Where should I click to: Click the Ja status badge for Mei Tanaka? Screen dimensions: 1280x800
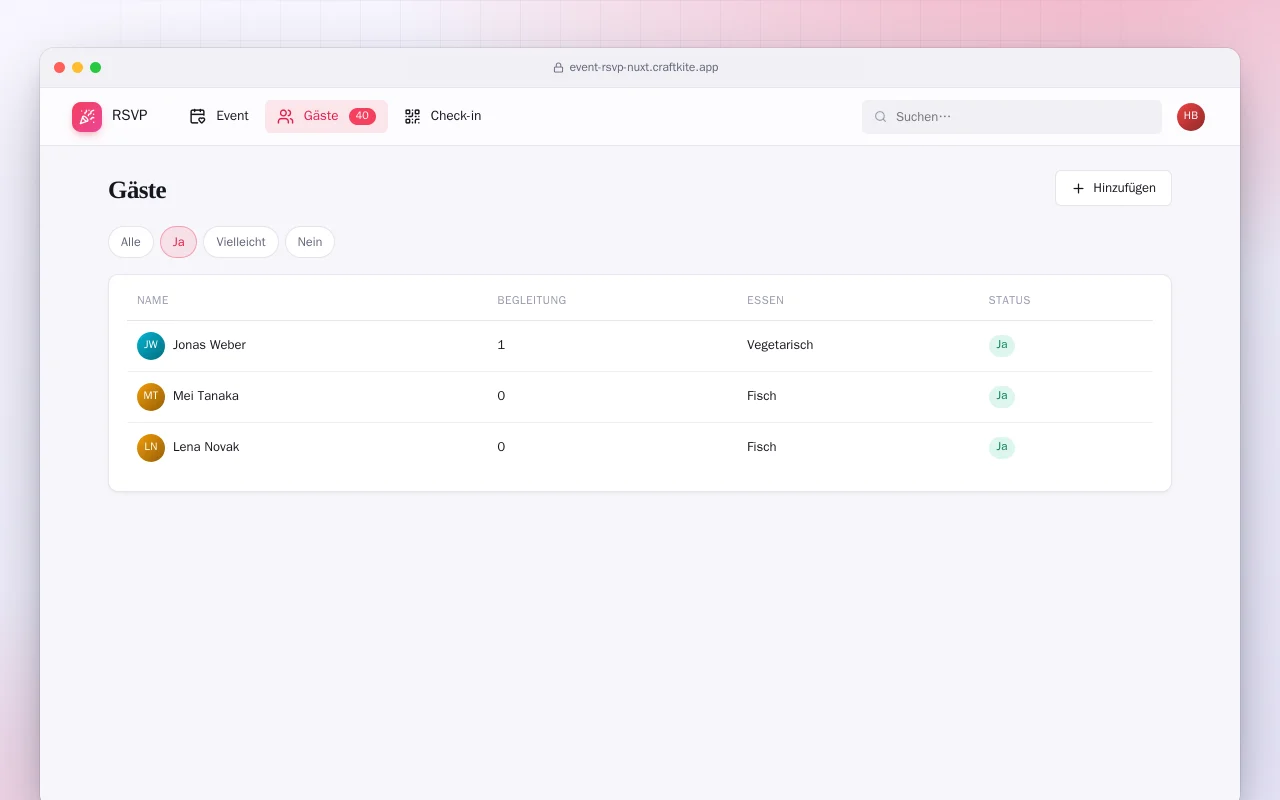(x=1002, y=397)
